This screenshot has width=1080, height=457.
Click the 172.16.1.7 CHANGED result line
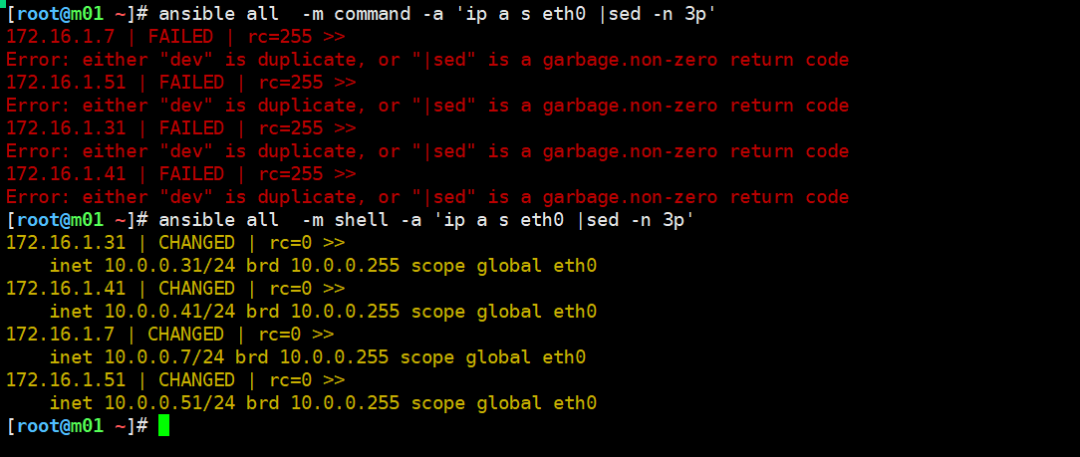tap(170, 334)
